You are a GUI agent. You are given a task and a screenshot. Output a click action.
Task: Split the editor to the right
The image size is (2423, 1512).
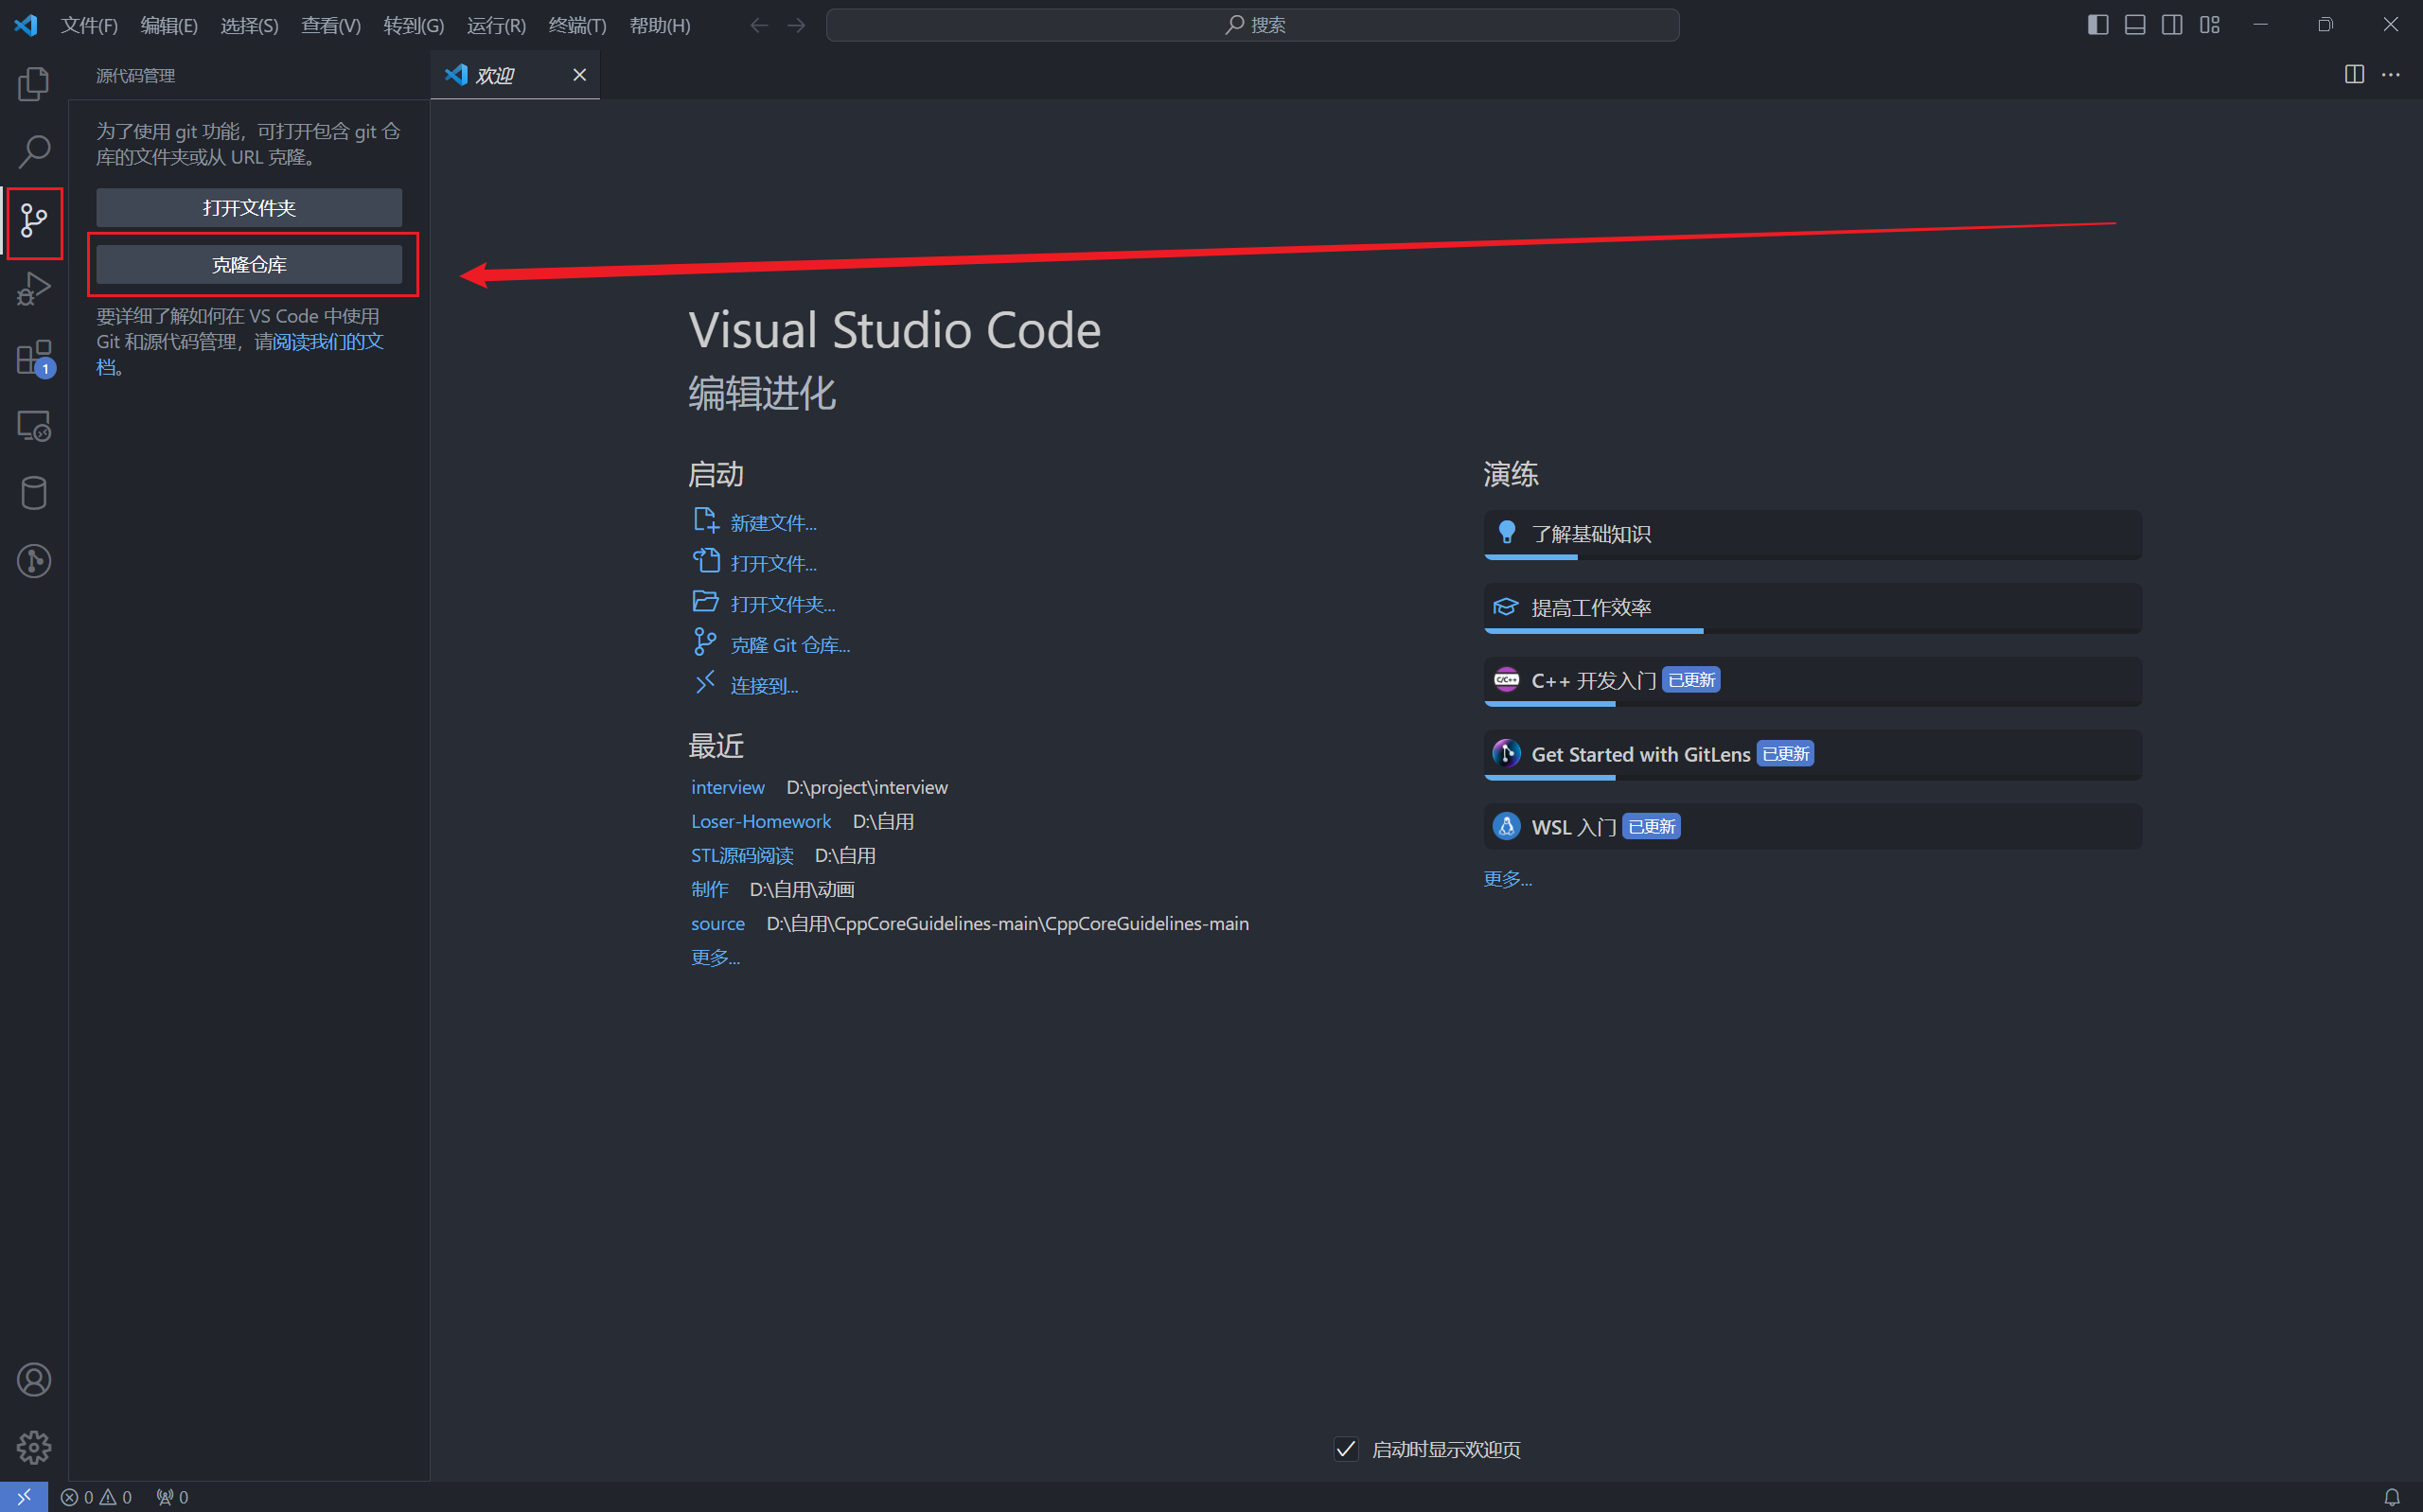point(2354,75)
